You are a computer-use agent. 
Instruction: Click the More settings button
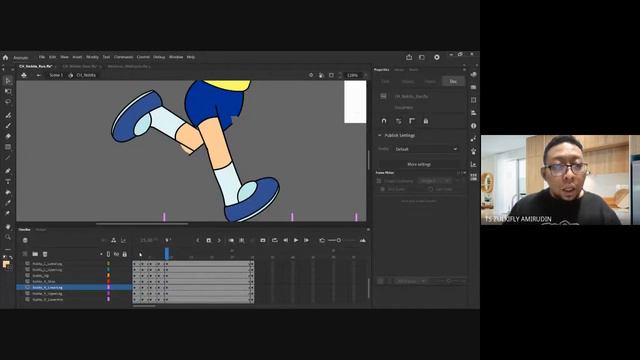(419, 164)
